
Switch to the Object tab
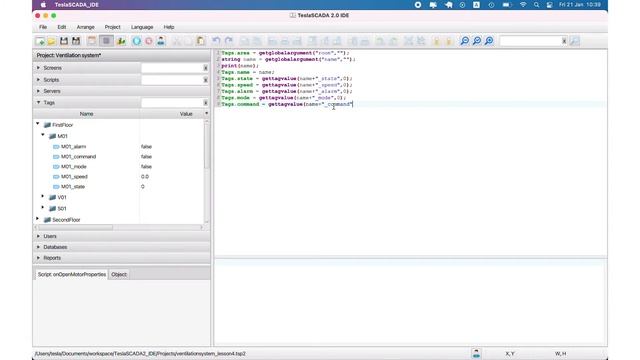(119, 274)
